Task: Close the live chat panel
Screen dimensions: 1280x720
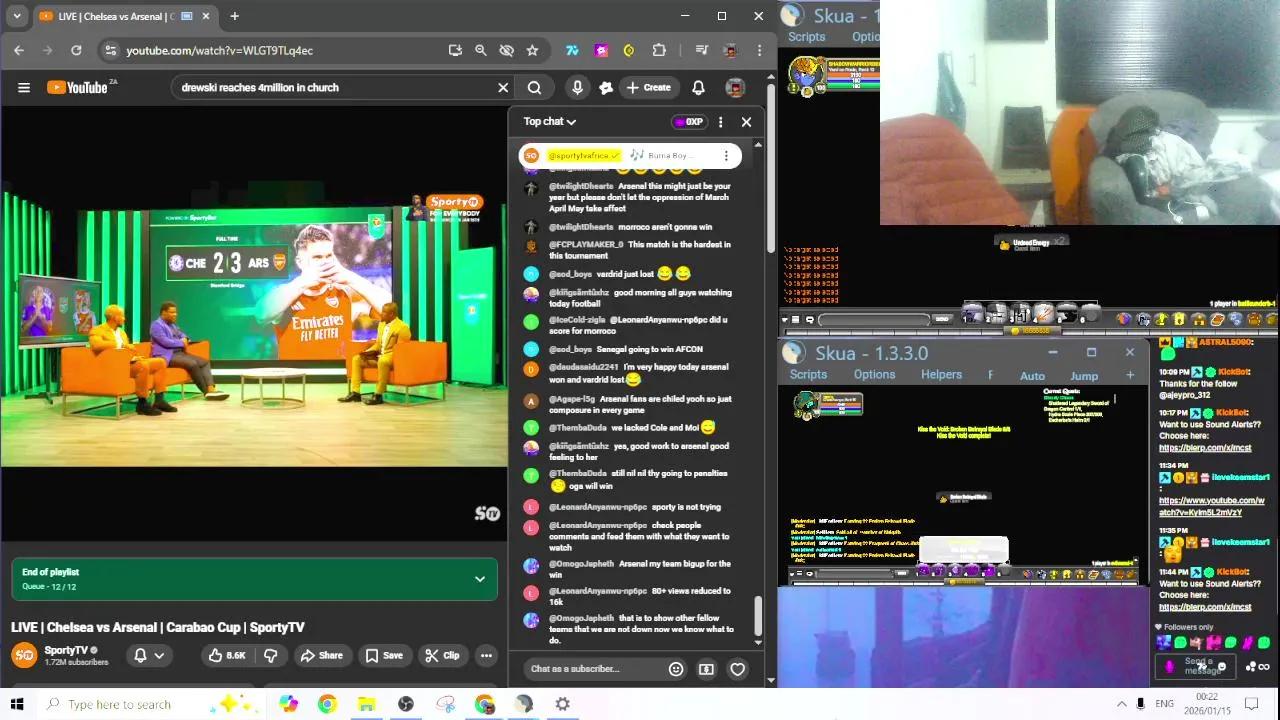Action: click(746, 122)
